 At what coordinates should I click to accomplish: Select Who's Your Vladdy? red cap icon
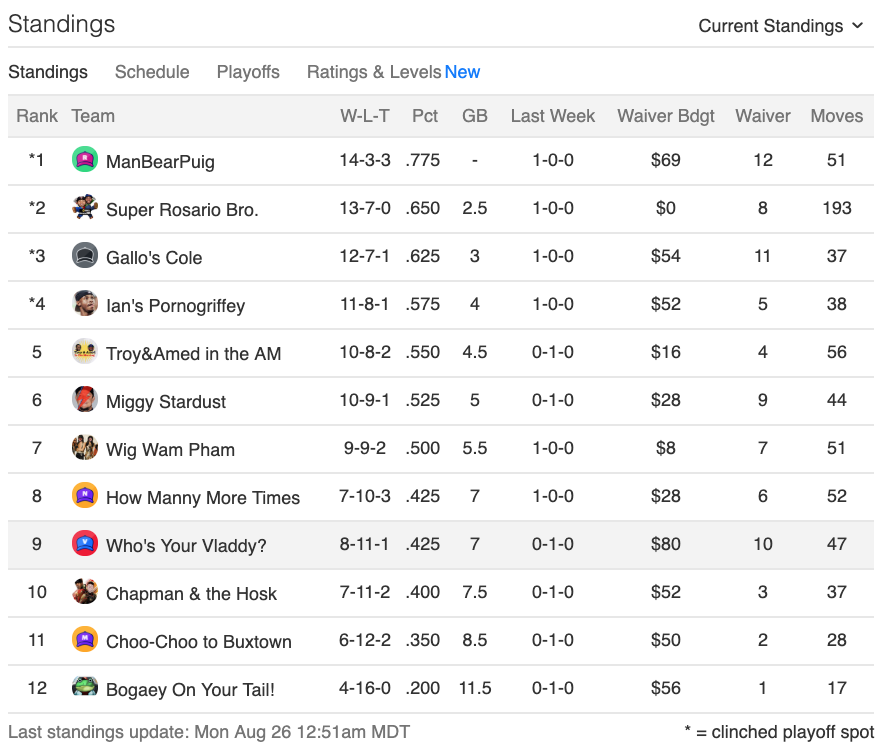pos(85,543)
